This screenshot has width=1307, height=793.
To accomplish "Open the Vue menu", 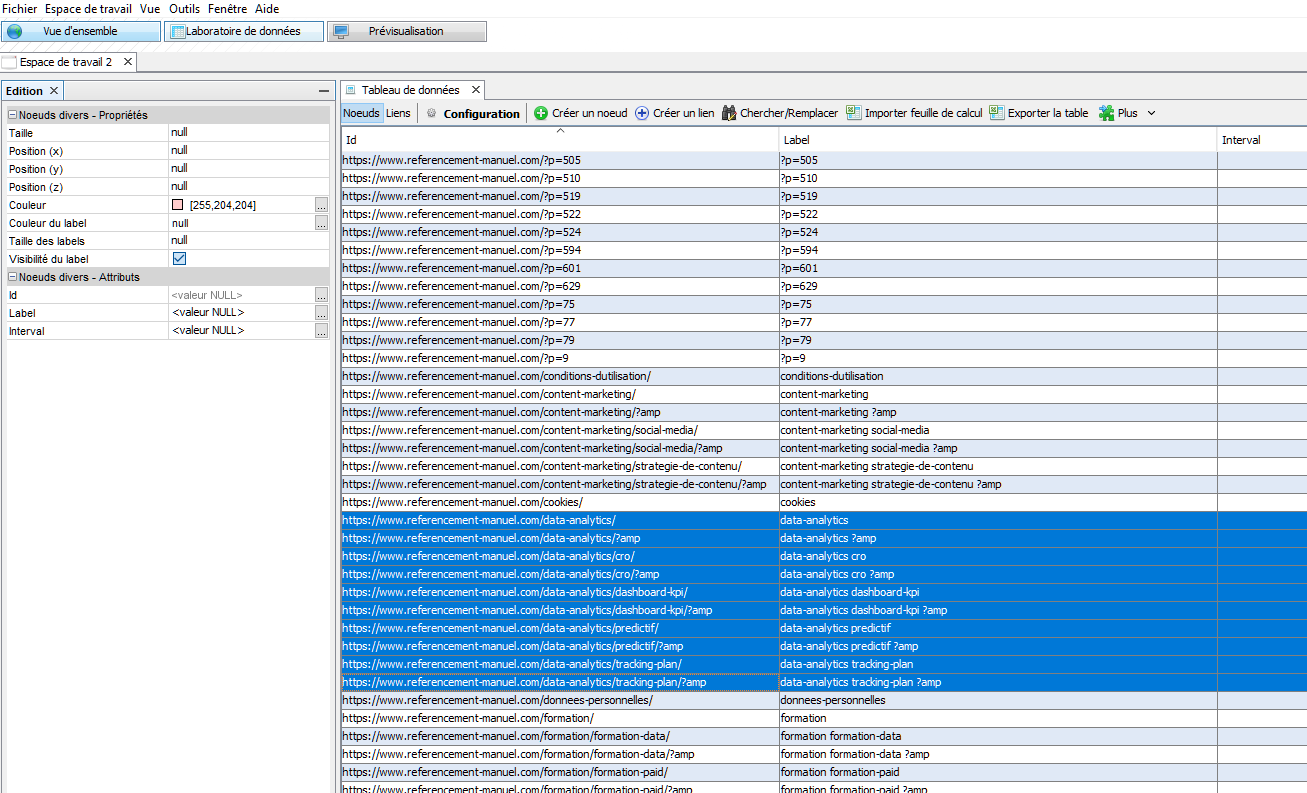I will (150, 8).
